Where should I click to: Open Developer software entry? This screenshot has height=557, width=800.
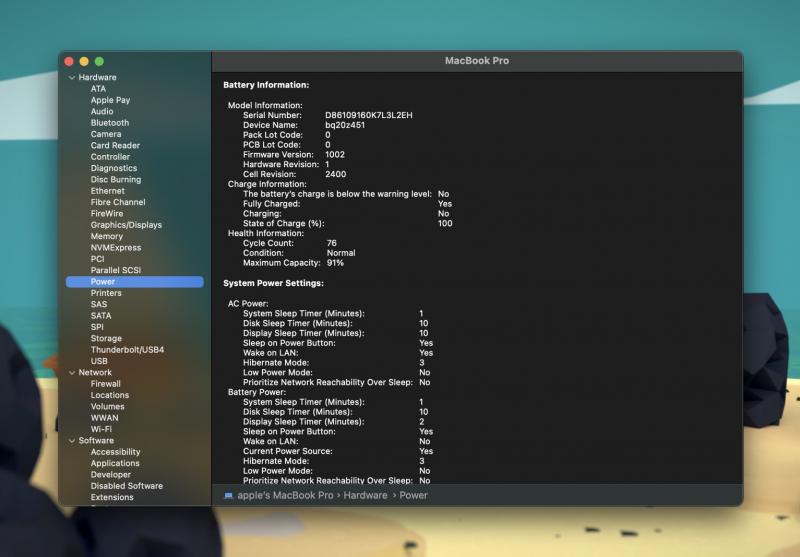coord(111,475)
